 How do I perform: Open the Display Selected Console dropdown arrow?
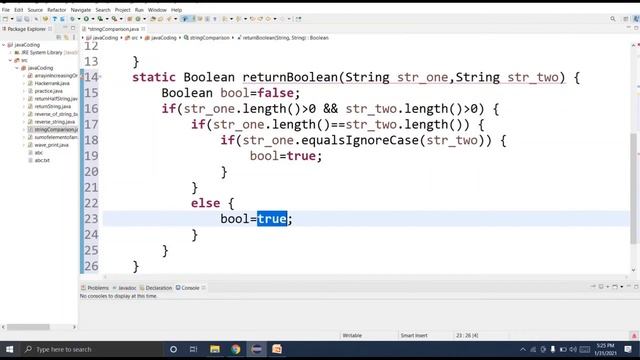608,287
